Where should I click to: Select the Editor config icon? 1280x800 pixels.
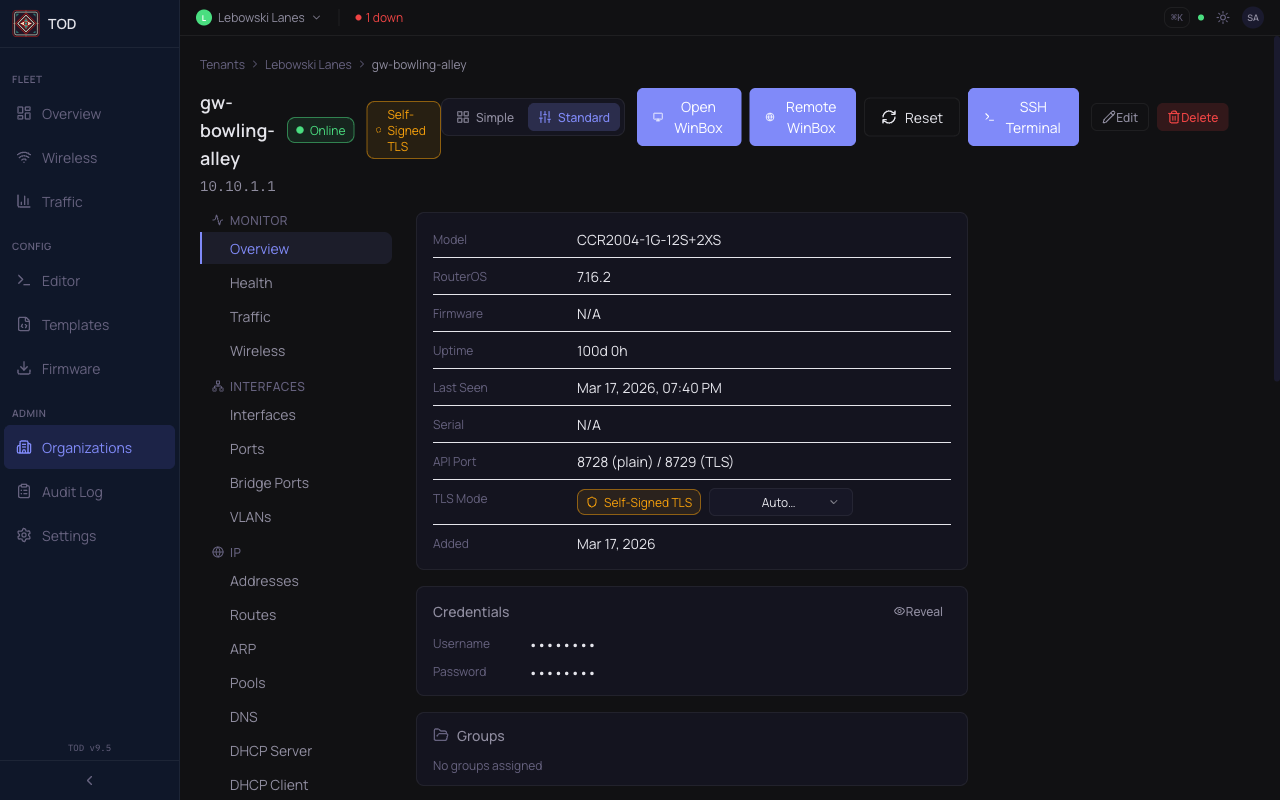point(24,281)
